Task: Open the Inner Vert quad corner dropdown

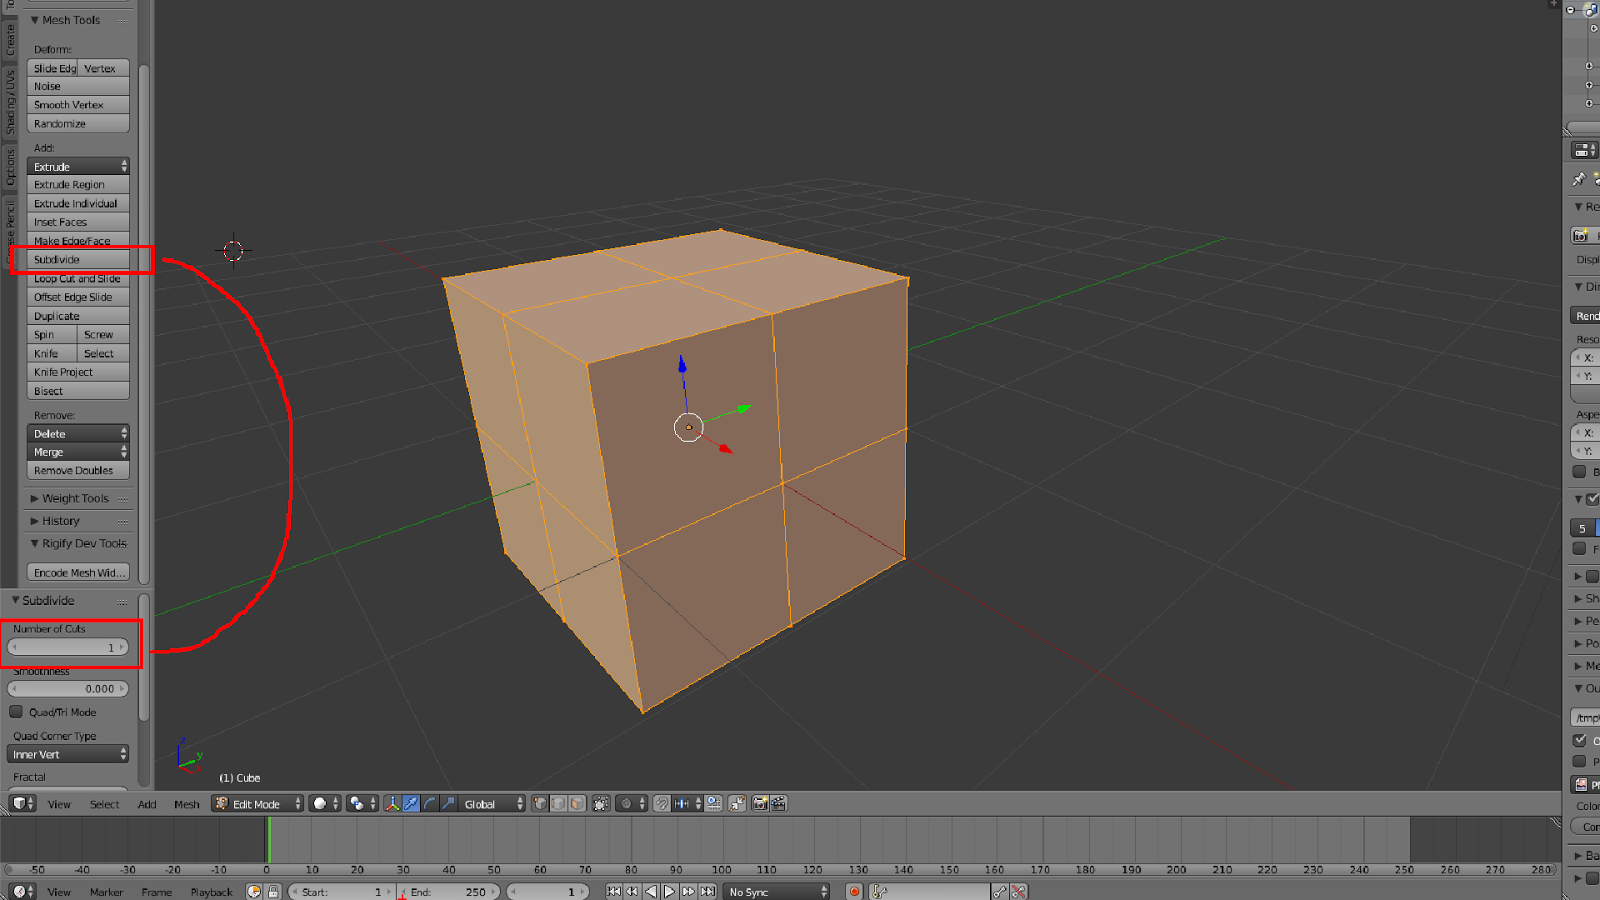Action: coord(67,753)
